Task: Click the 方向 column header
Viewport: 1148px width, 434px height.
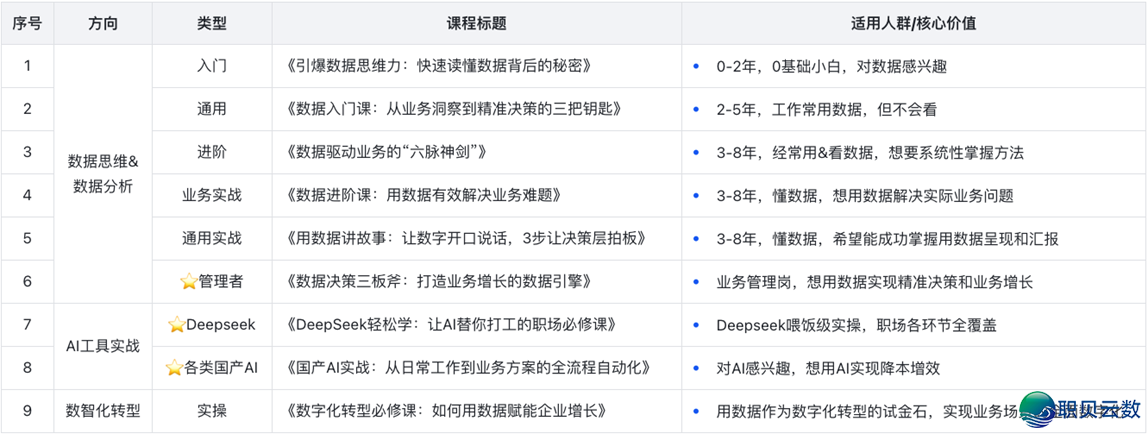Action: click(103, 23)
